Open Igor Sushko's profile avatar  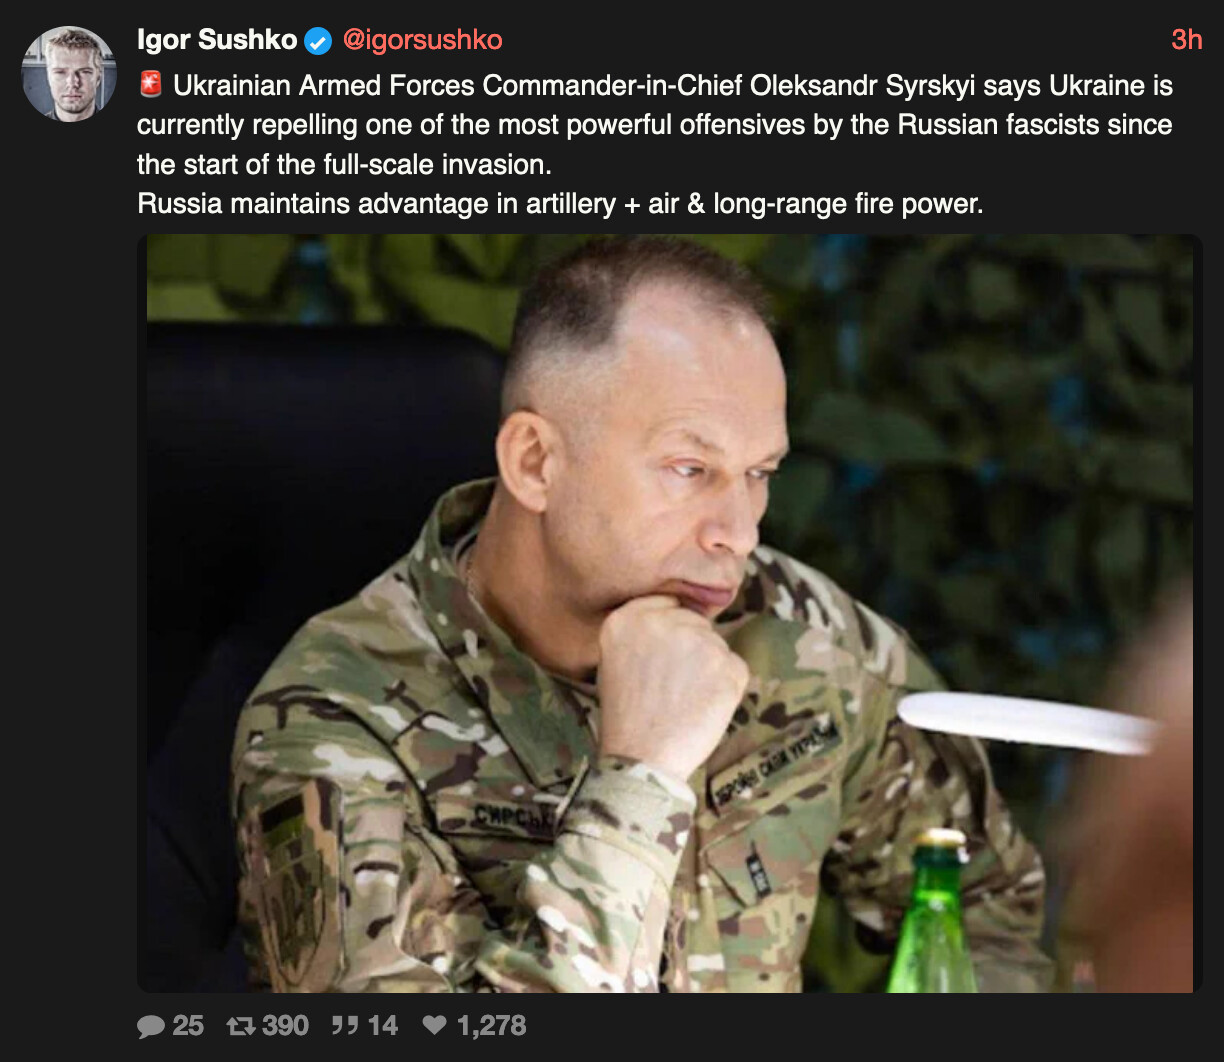click(69, 74)
